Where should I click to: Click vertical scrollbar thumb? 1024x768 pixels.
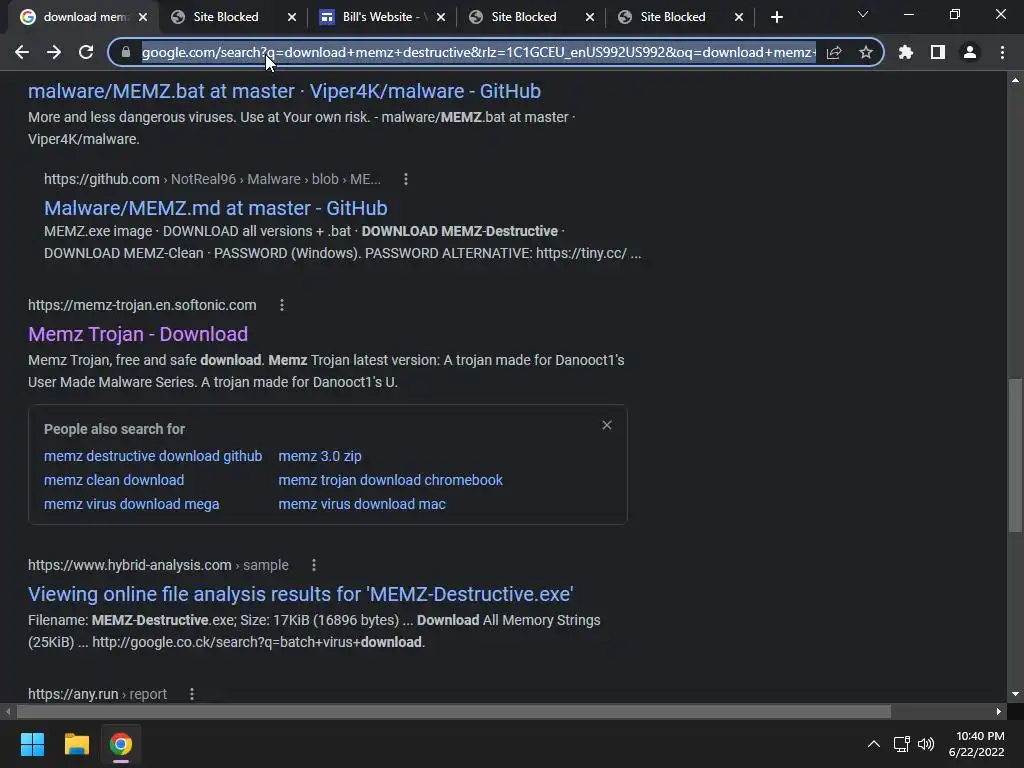tap(1015, 455)
